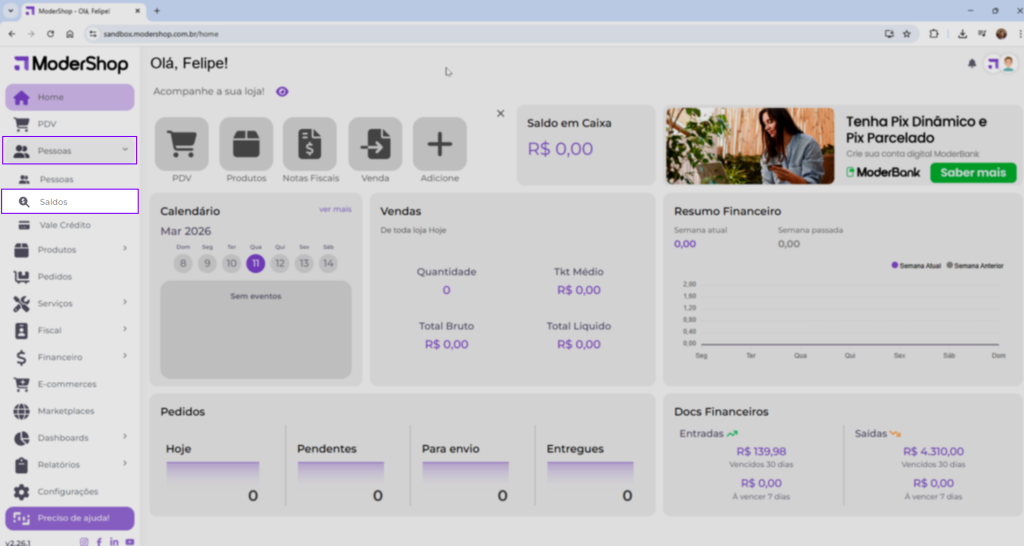Click the Adicione plus icon
Image resolution: width=1024 pixels, height=546 pixels.
point(440,144)
